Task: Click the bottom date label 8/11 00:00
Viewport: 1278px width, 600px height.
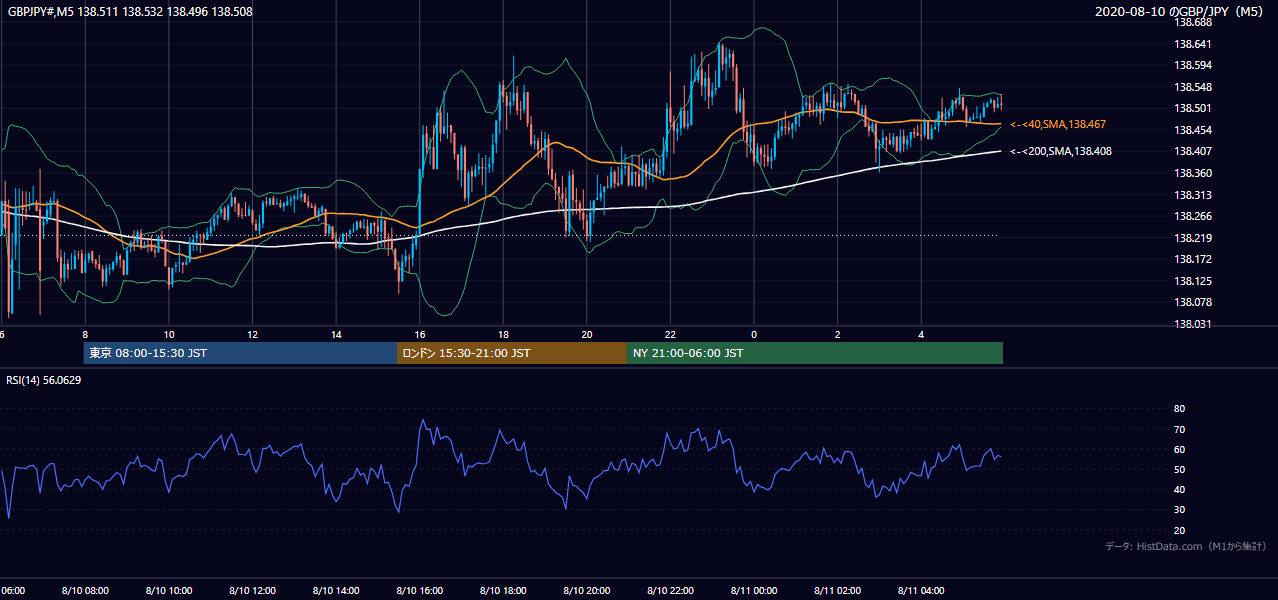Action: click(754, 591)
